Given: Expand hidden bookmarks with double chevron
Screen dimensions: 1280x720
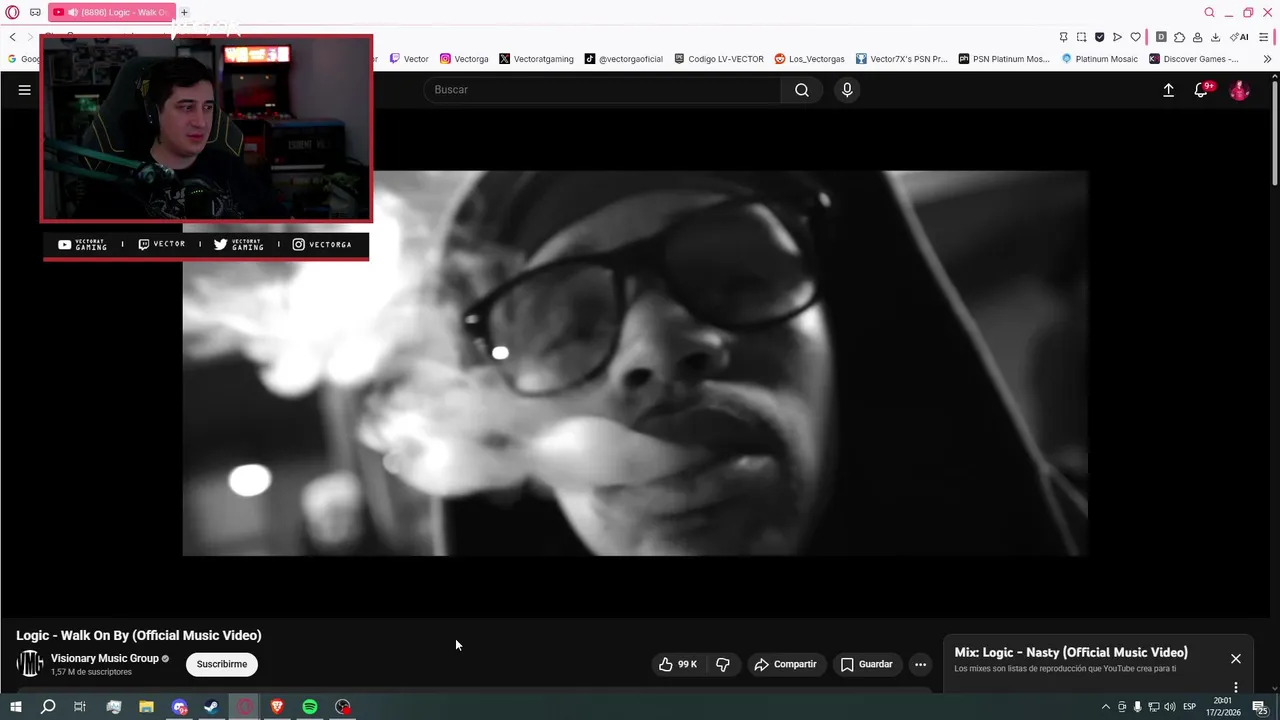Looking at the screenshot, I should click(1267, 59).
